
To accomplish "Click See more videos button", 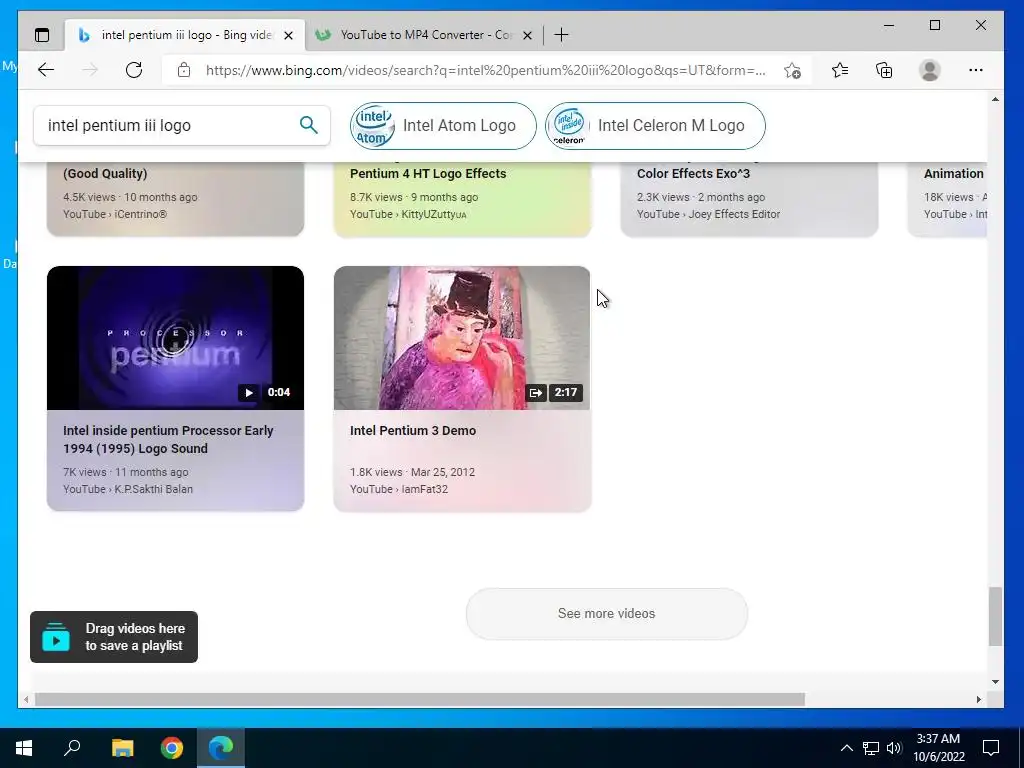I will coord(607,613).
